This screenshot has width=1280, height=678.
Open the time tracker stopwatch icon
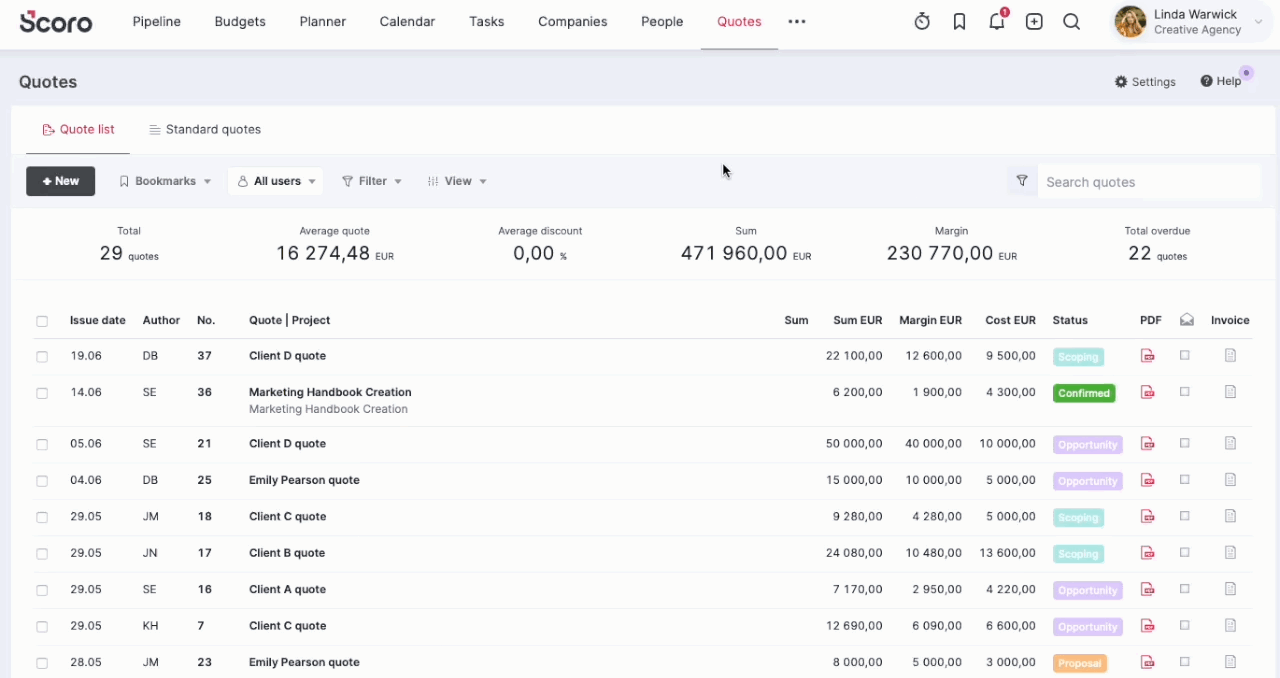pyautogui.click(x=922, y=22)
